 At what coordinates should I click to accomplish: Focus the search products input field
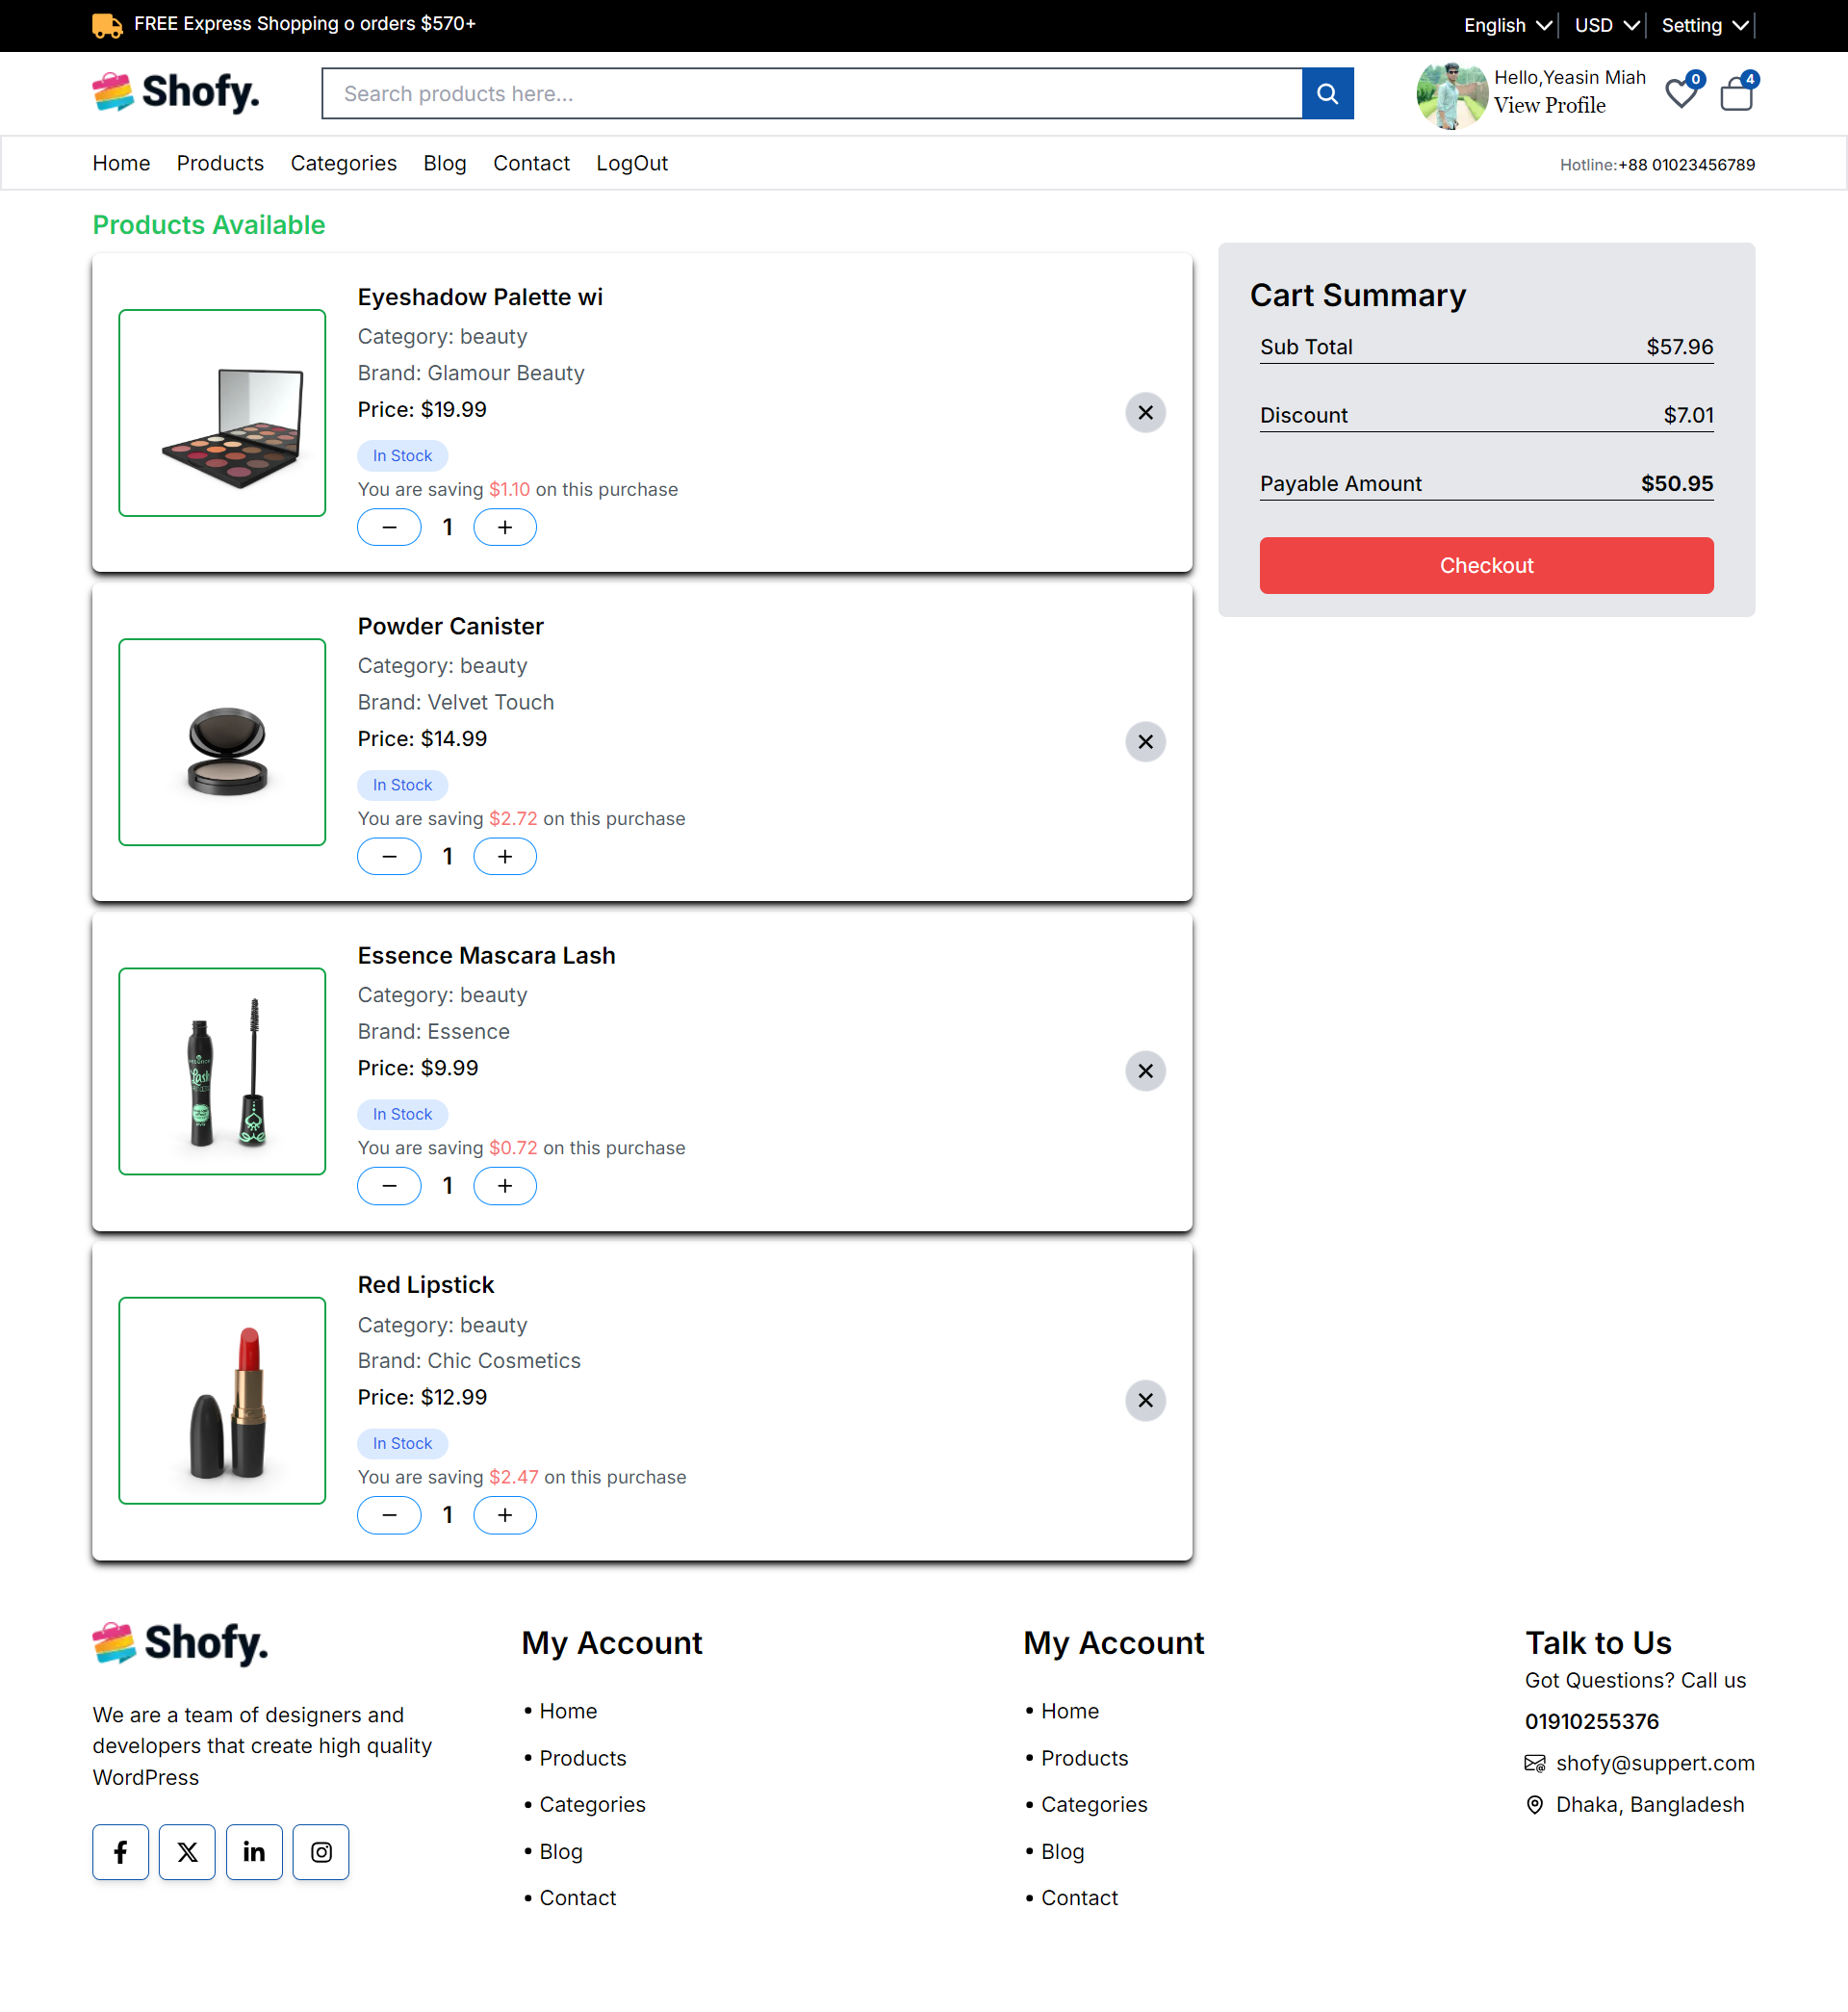tap(812, 94)
